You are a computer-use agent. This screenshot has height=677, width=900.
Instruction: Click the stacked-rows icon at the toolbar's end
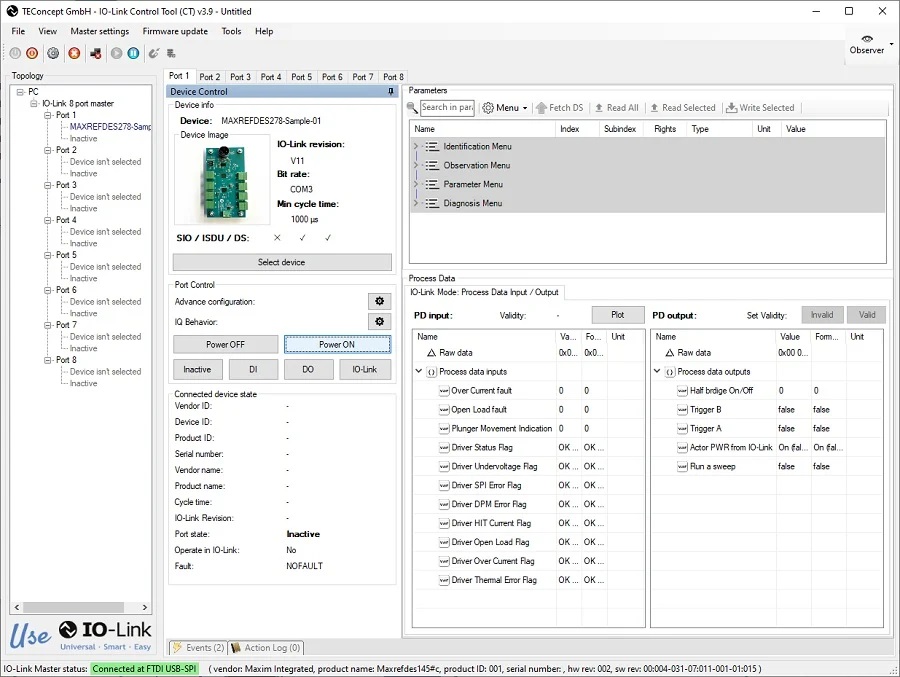click(171, 53)
